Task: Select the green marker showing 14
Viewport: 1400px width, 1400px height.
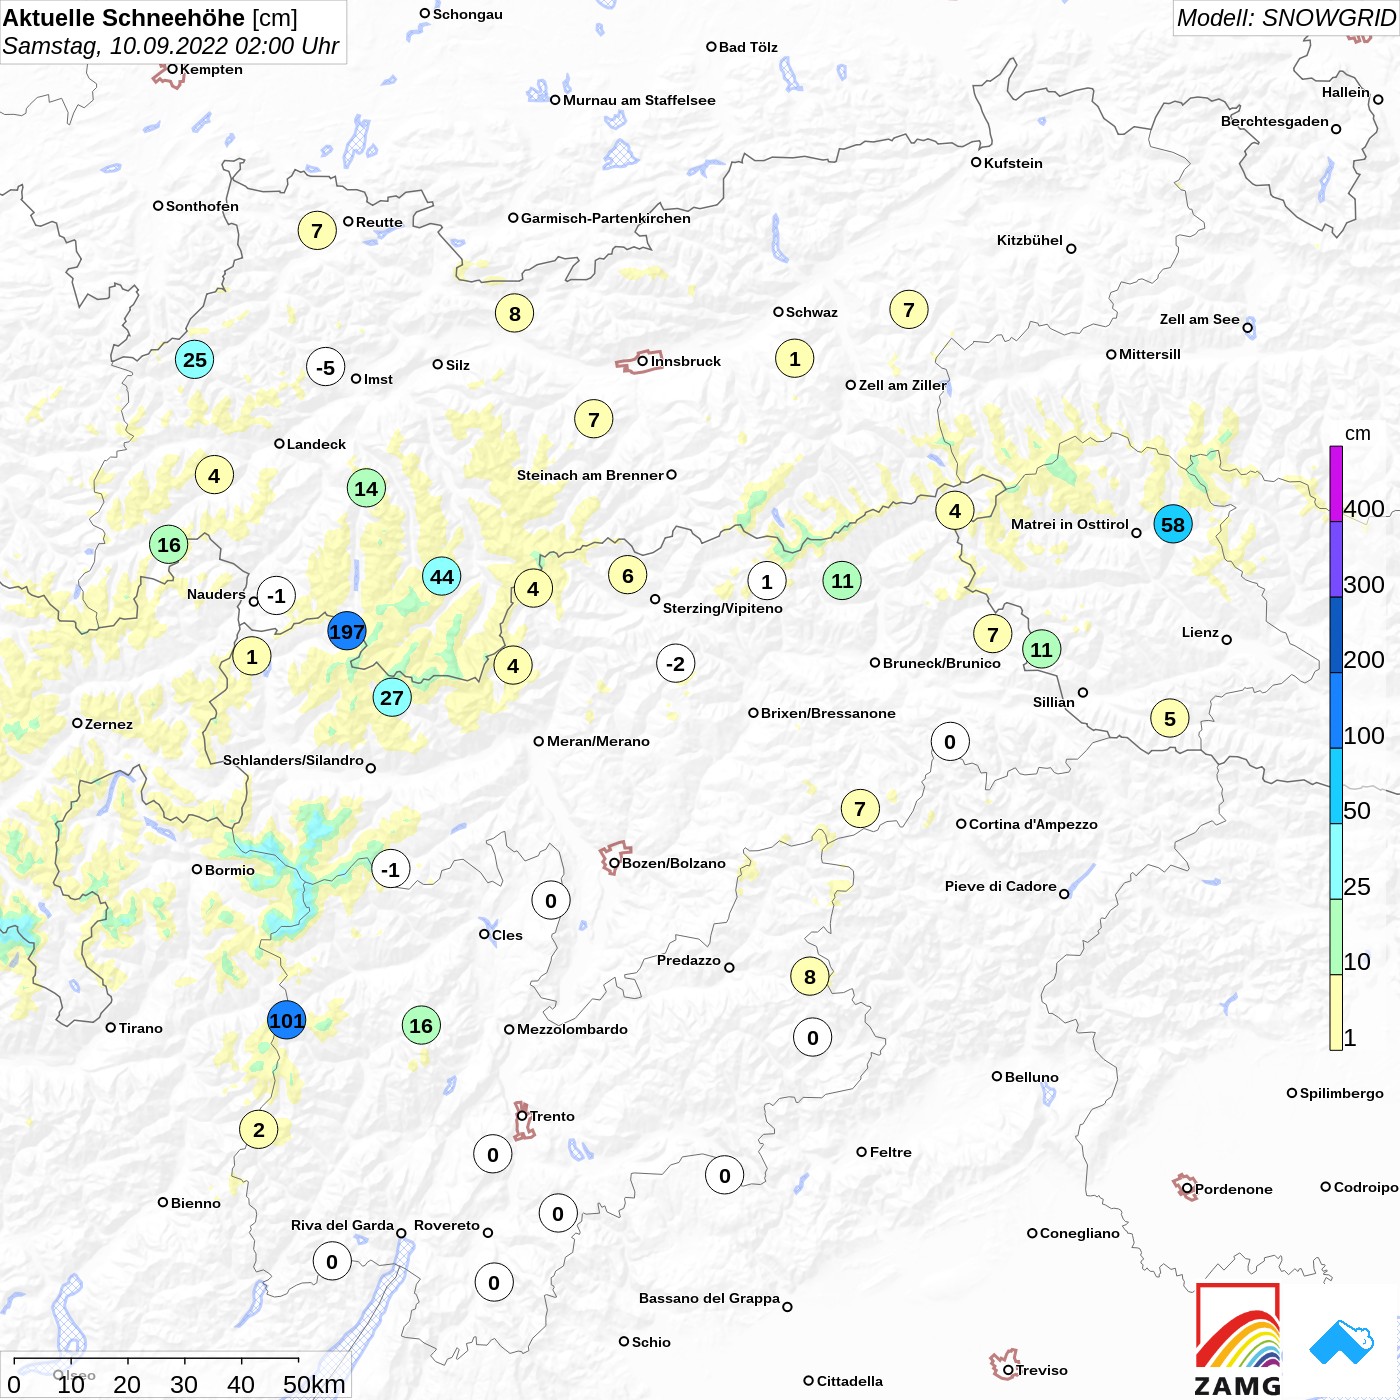Action: [366, 489]
